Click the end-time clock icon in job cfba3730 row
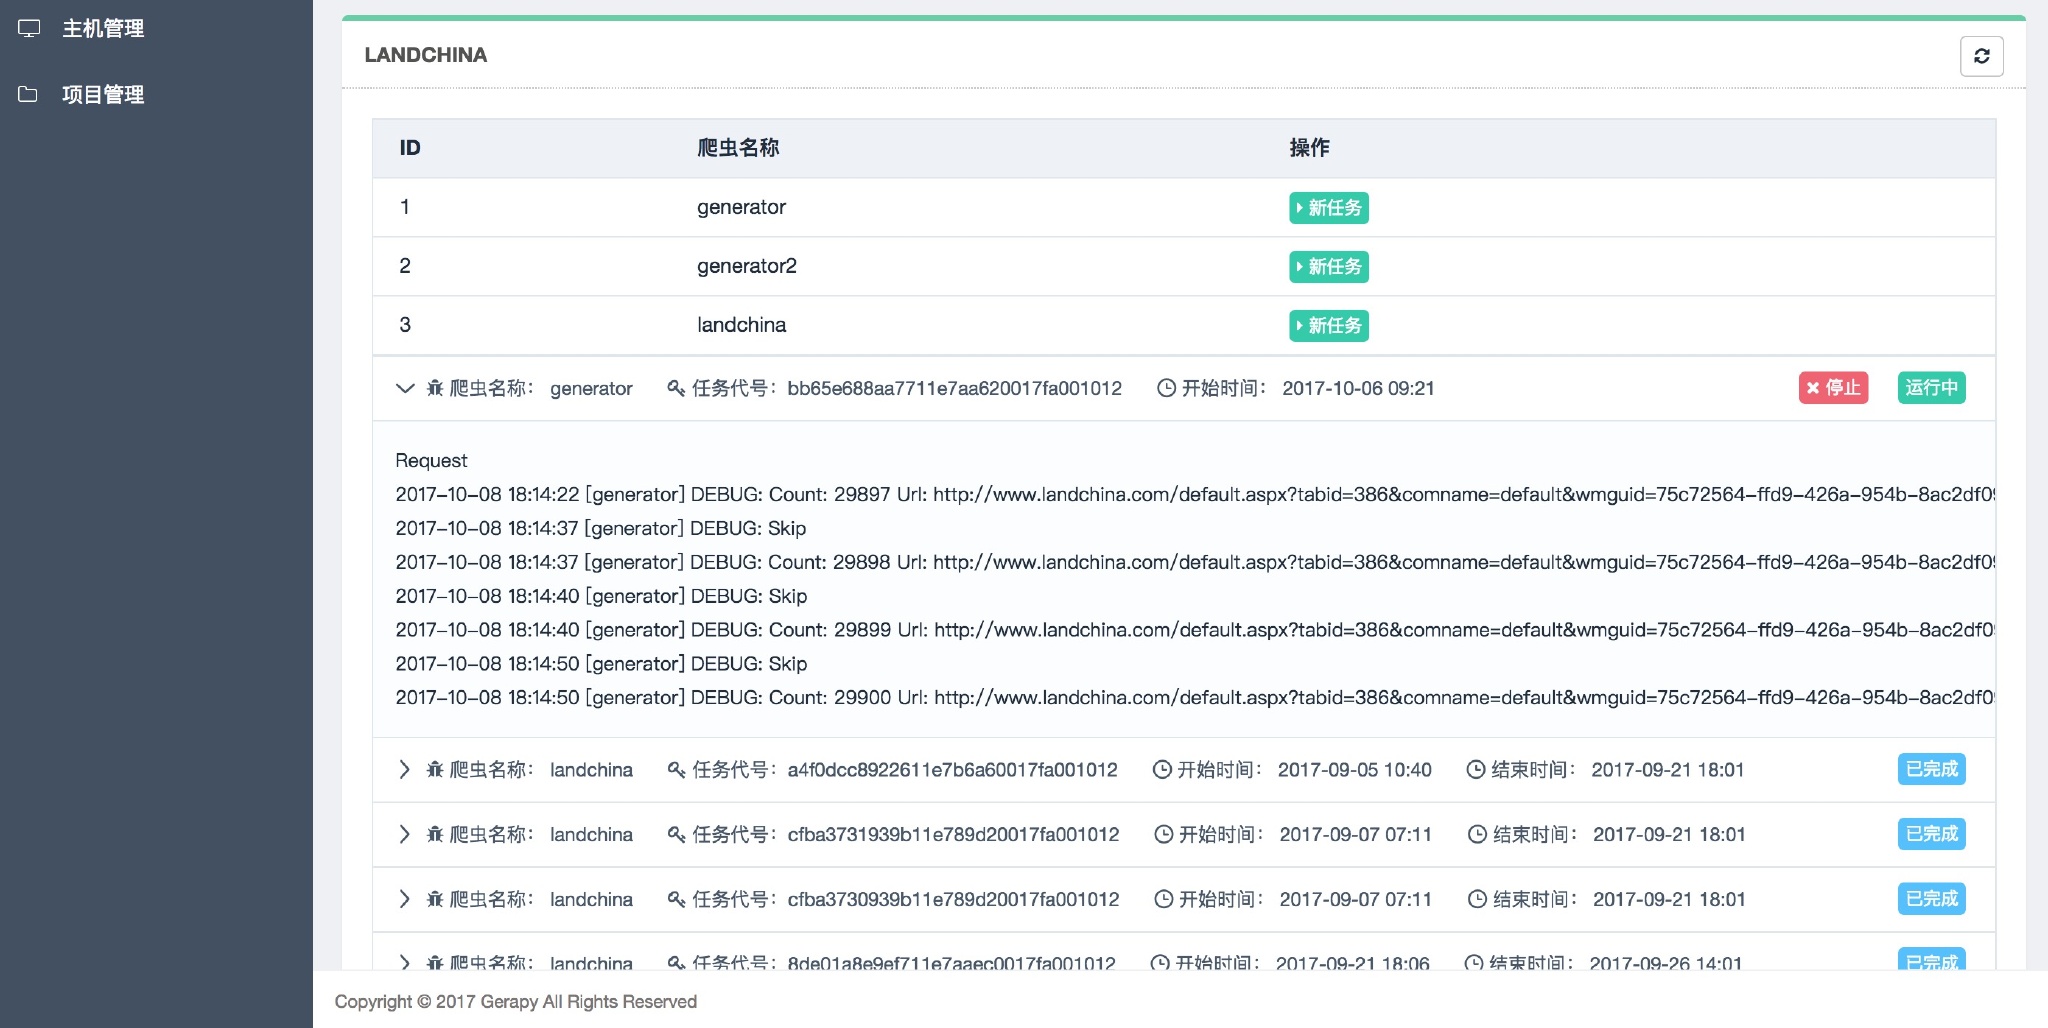 coord(1477,899)
